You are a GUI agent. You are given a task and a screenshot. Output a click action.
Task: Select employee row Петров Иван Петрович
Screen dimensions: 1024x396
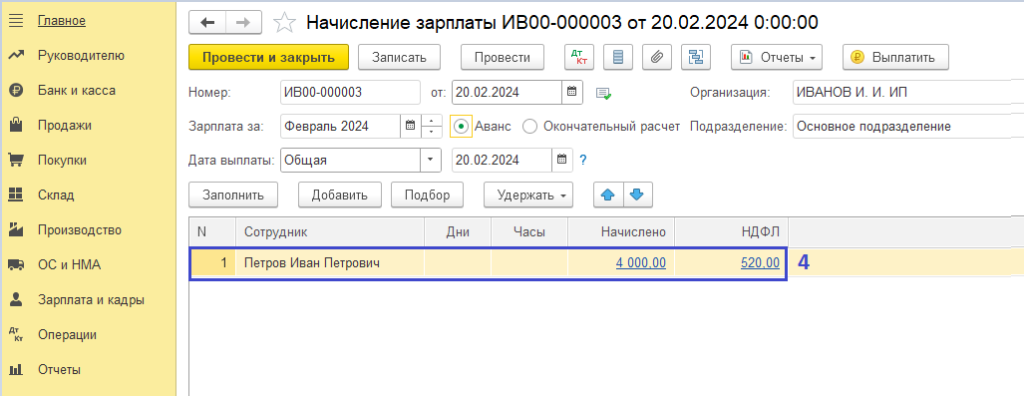coord(488,263)
